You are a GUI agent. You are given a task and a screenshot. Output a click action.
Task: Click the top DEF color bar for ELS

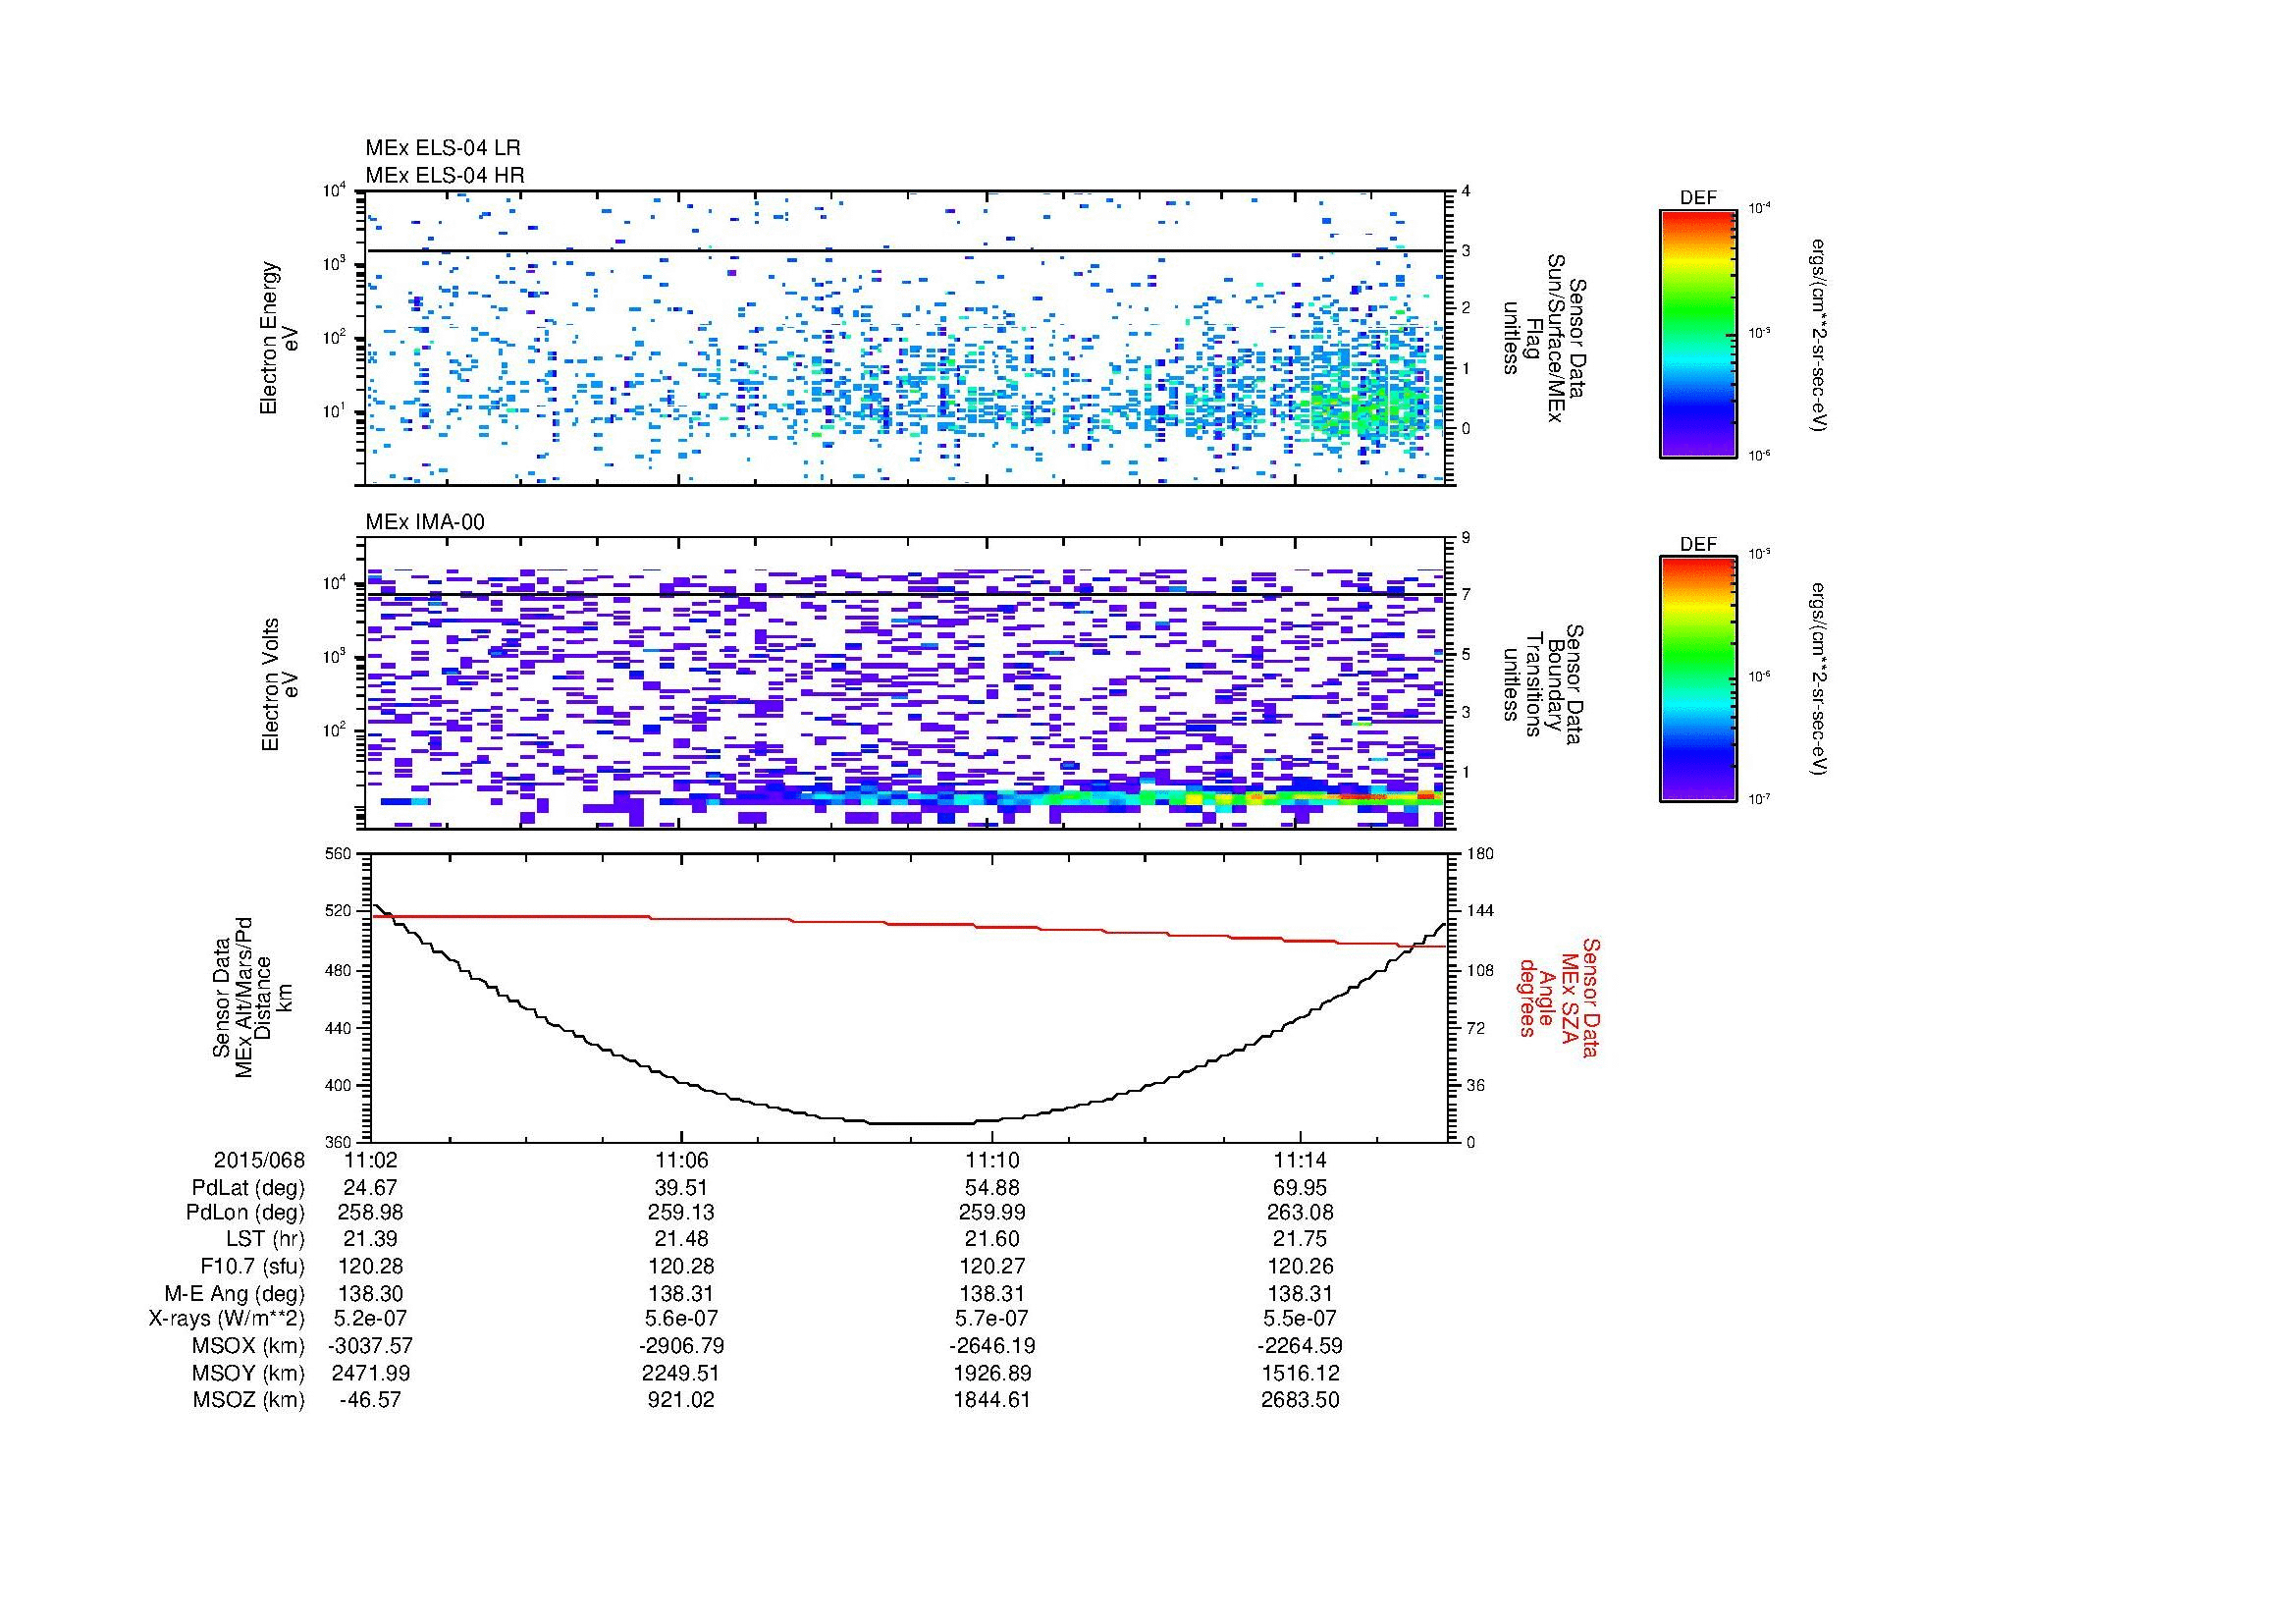pos(1698,333)
